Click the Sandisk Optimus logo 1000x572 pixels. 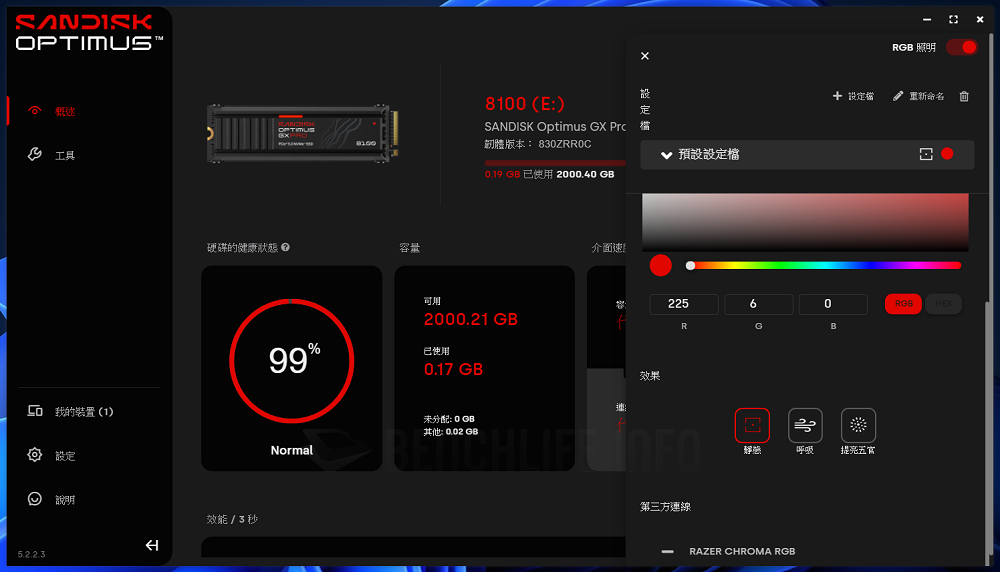pyautogui.click(x=89, y=33)
